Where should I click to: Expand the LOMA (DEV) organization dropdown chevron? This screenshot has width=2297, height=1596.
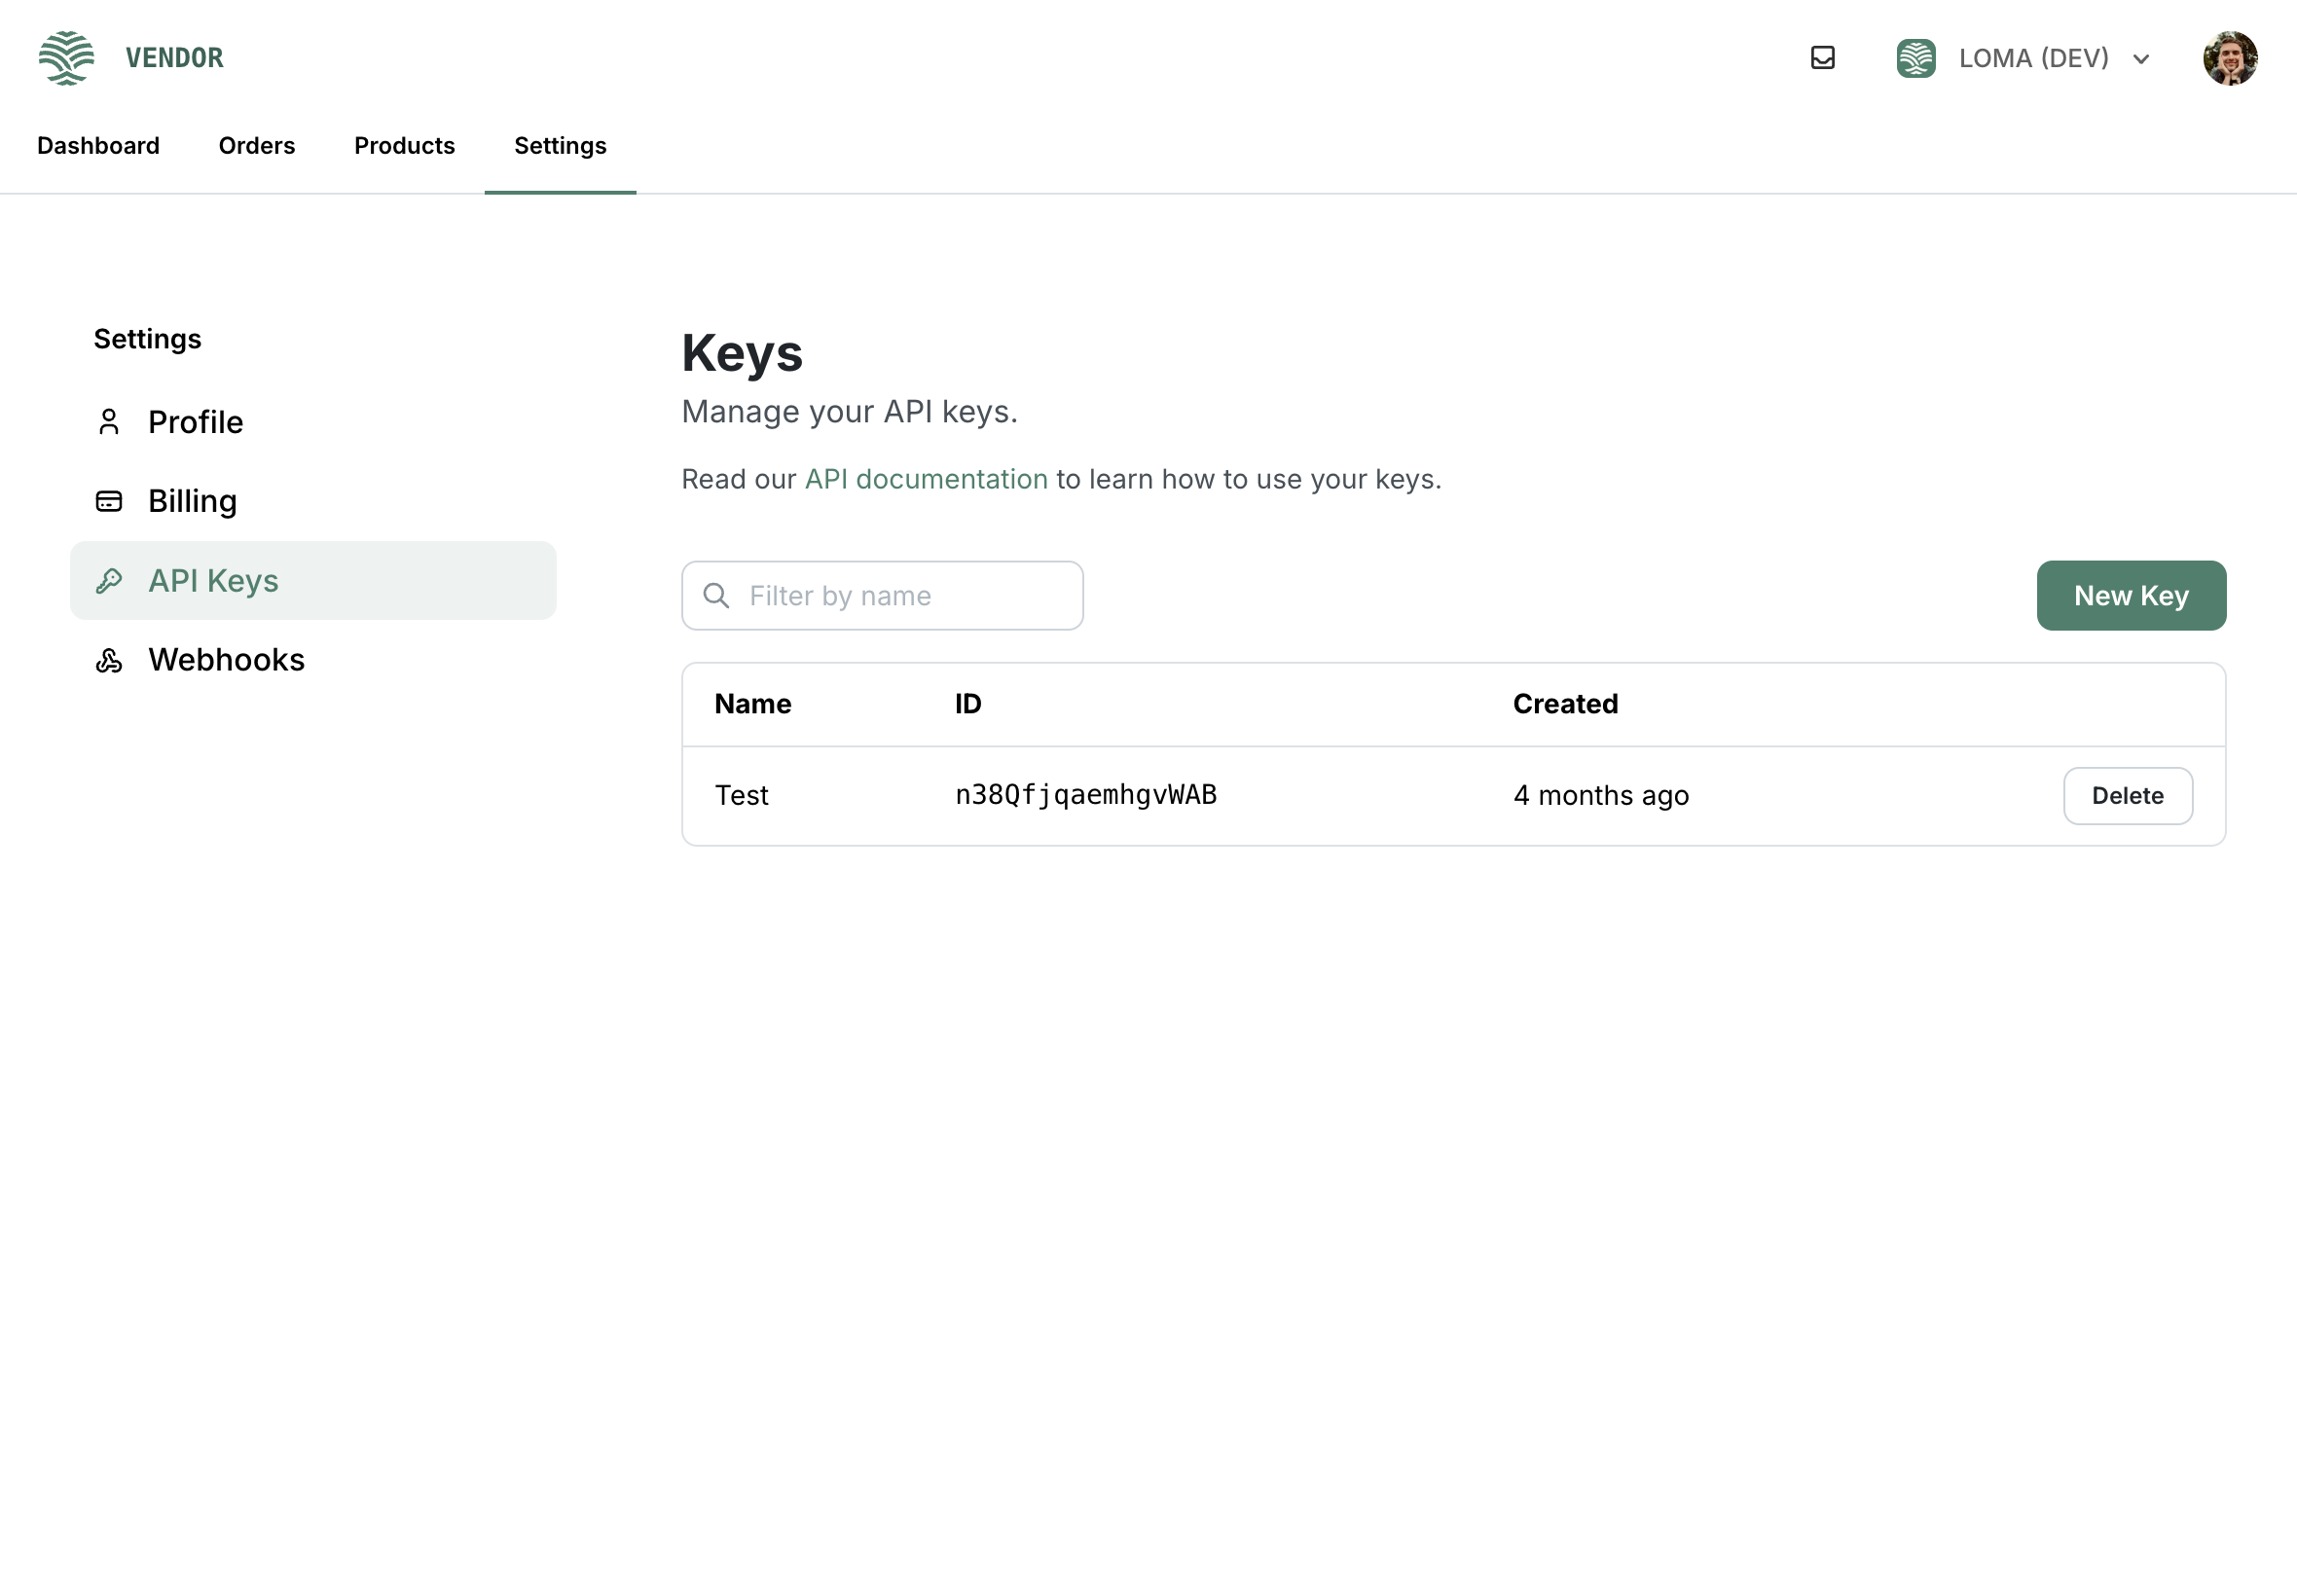(x=2140, y=59)
